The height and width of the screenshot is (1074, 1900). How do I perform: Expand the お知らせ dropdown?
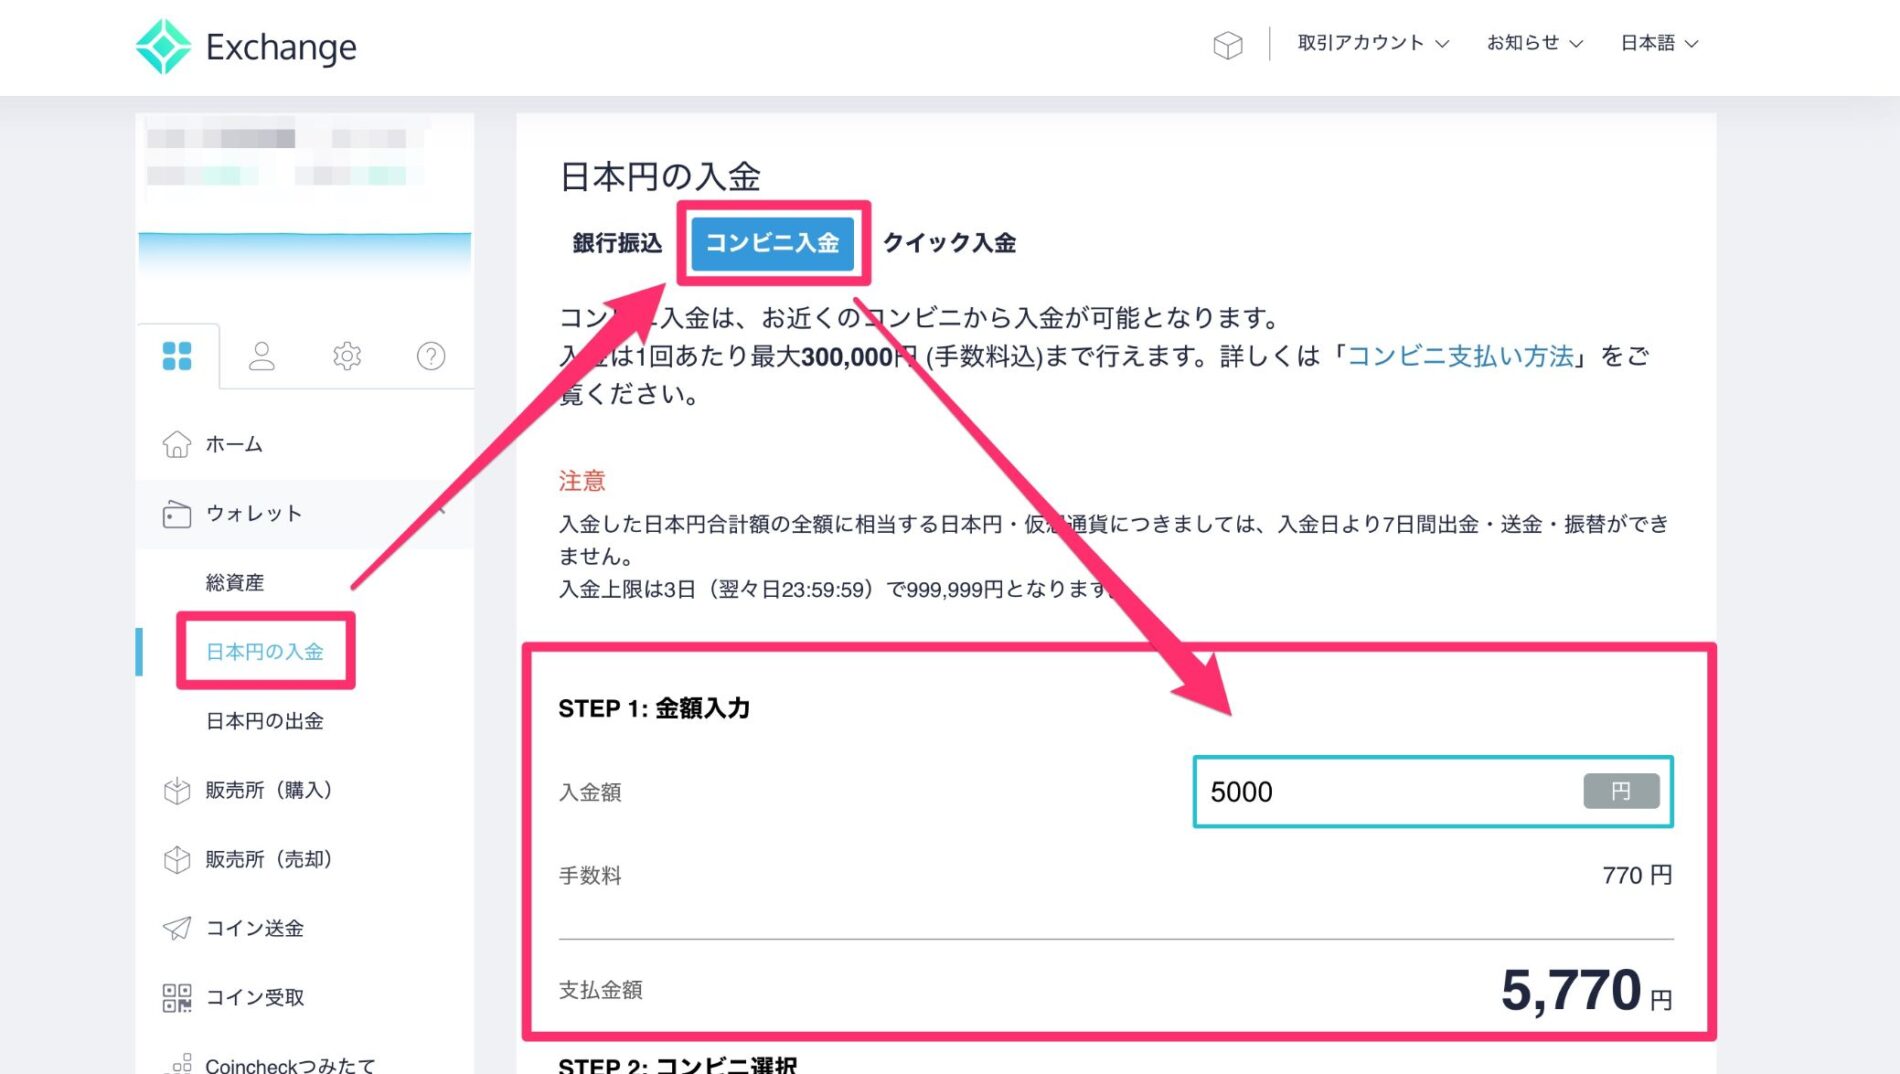(x=1534, y=43)
